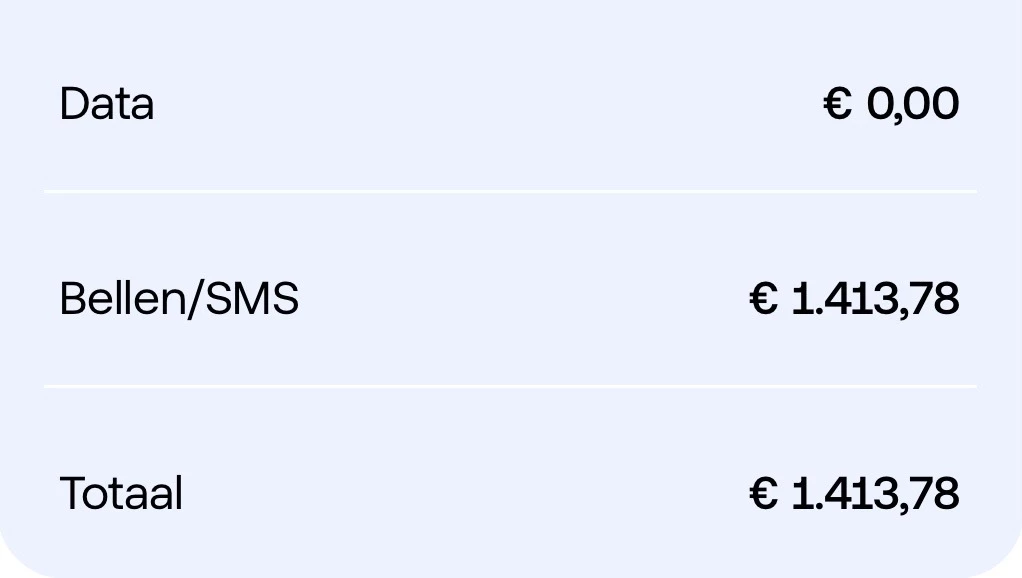Click the "1.413,78" digits in Totaal row
This screenshot has width=1022, height=578.
[x=875, y=494]
